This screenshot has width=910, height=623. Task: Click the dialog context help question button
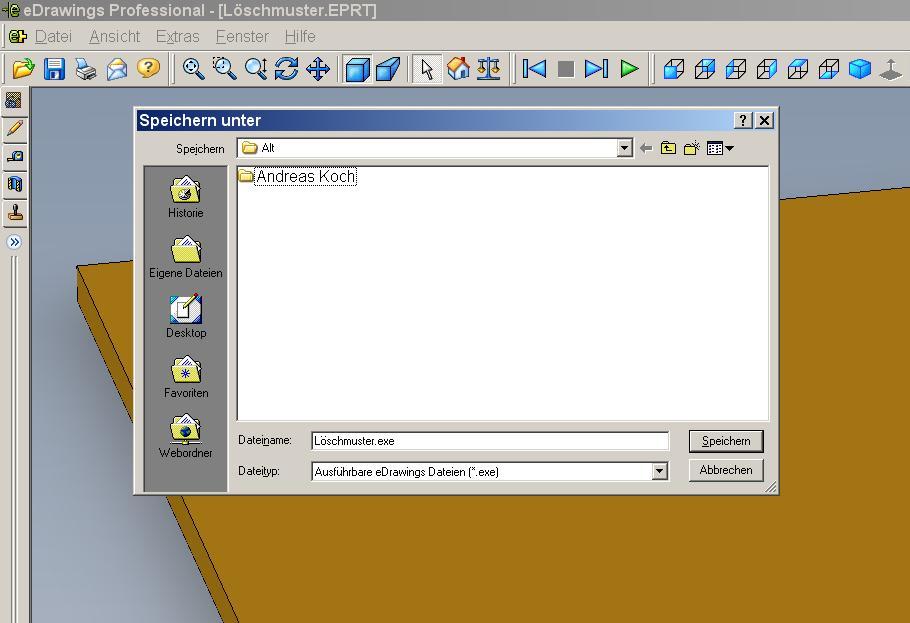click(743, 120)
